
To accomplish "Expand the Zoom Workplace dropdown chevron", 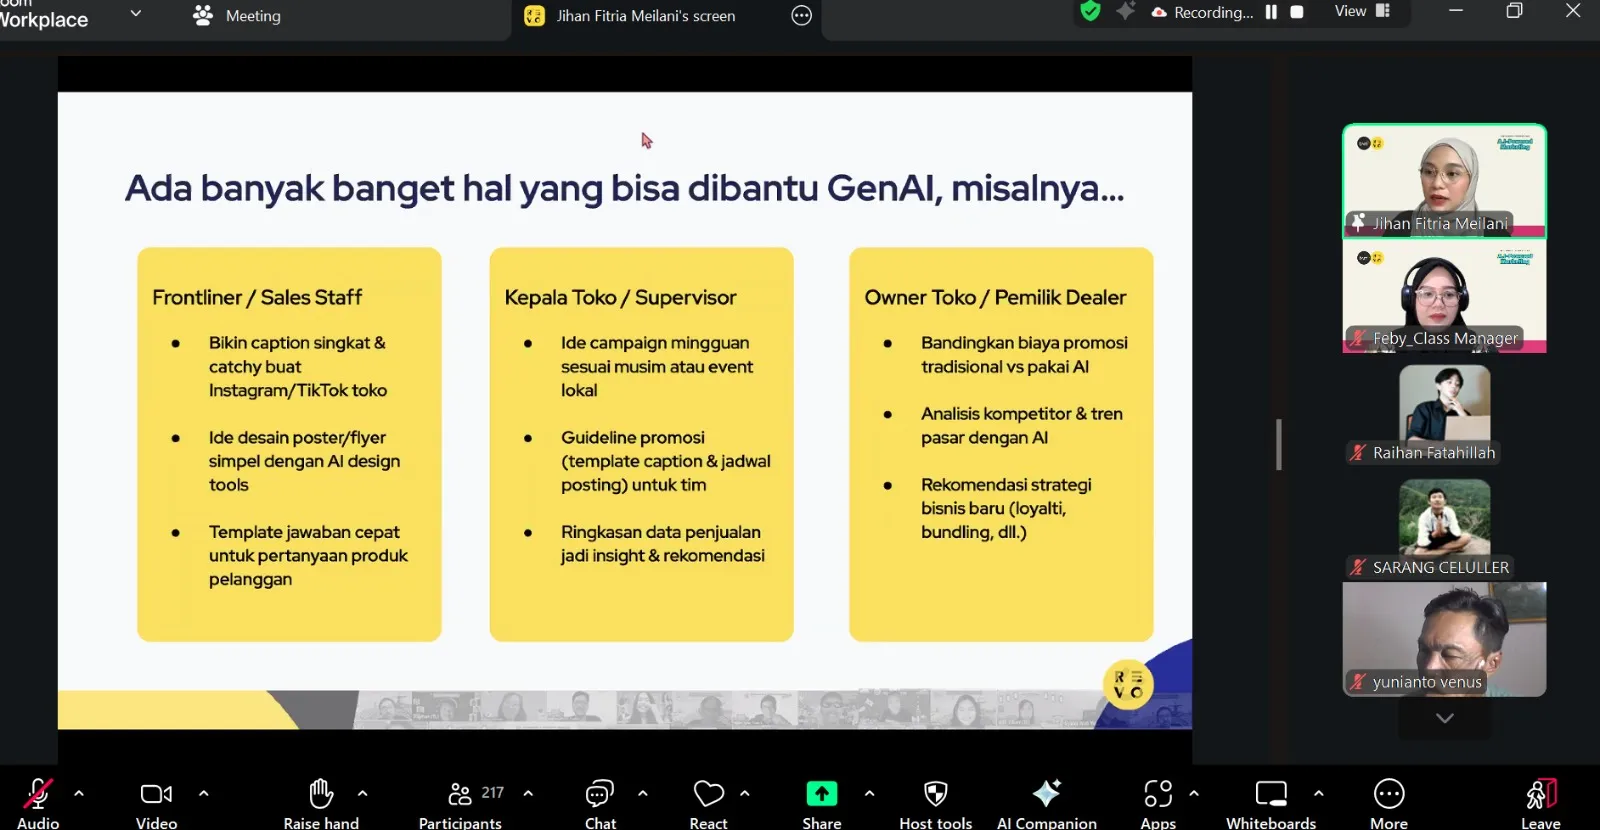I will click(x=136, y=14).
